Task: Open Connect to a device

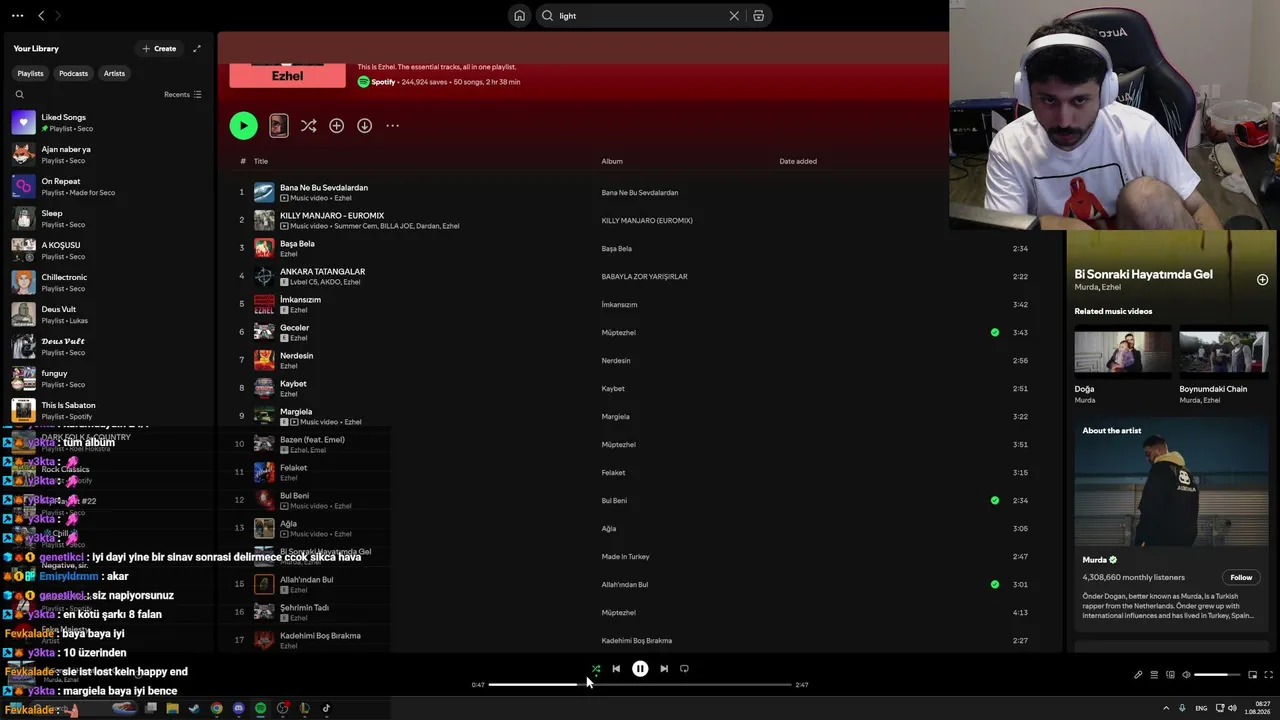Action: pos(1170,675)
